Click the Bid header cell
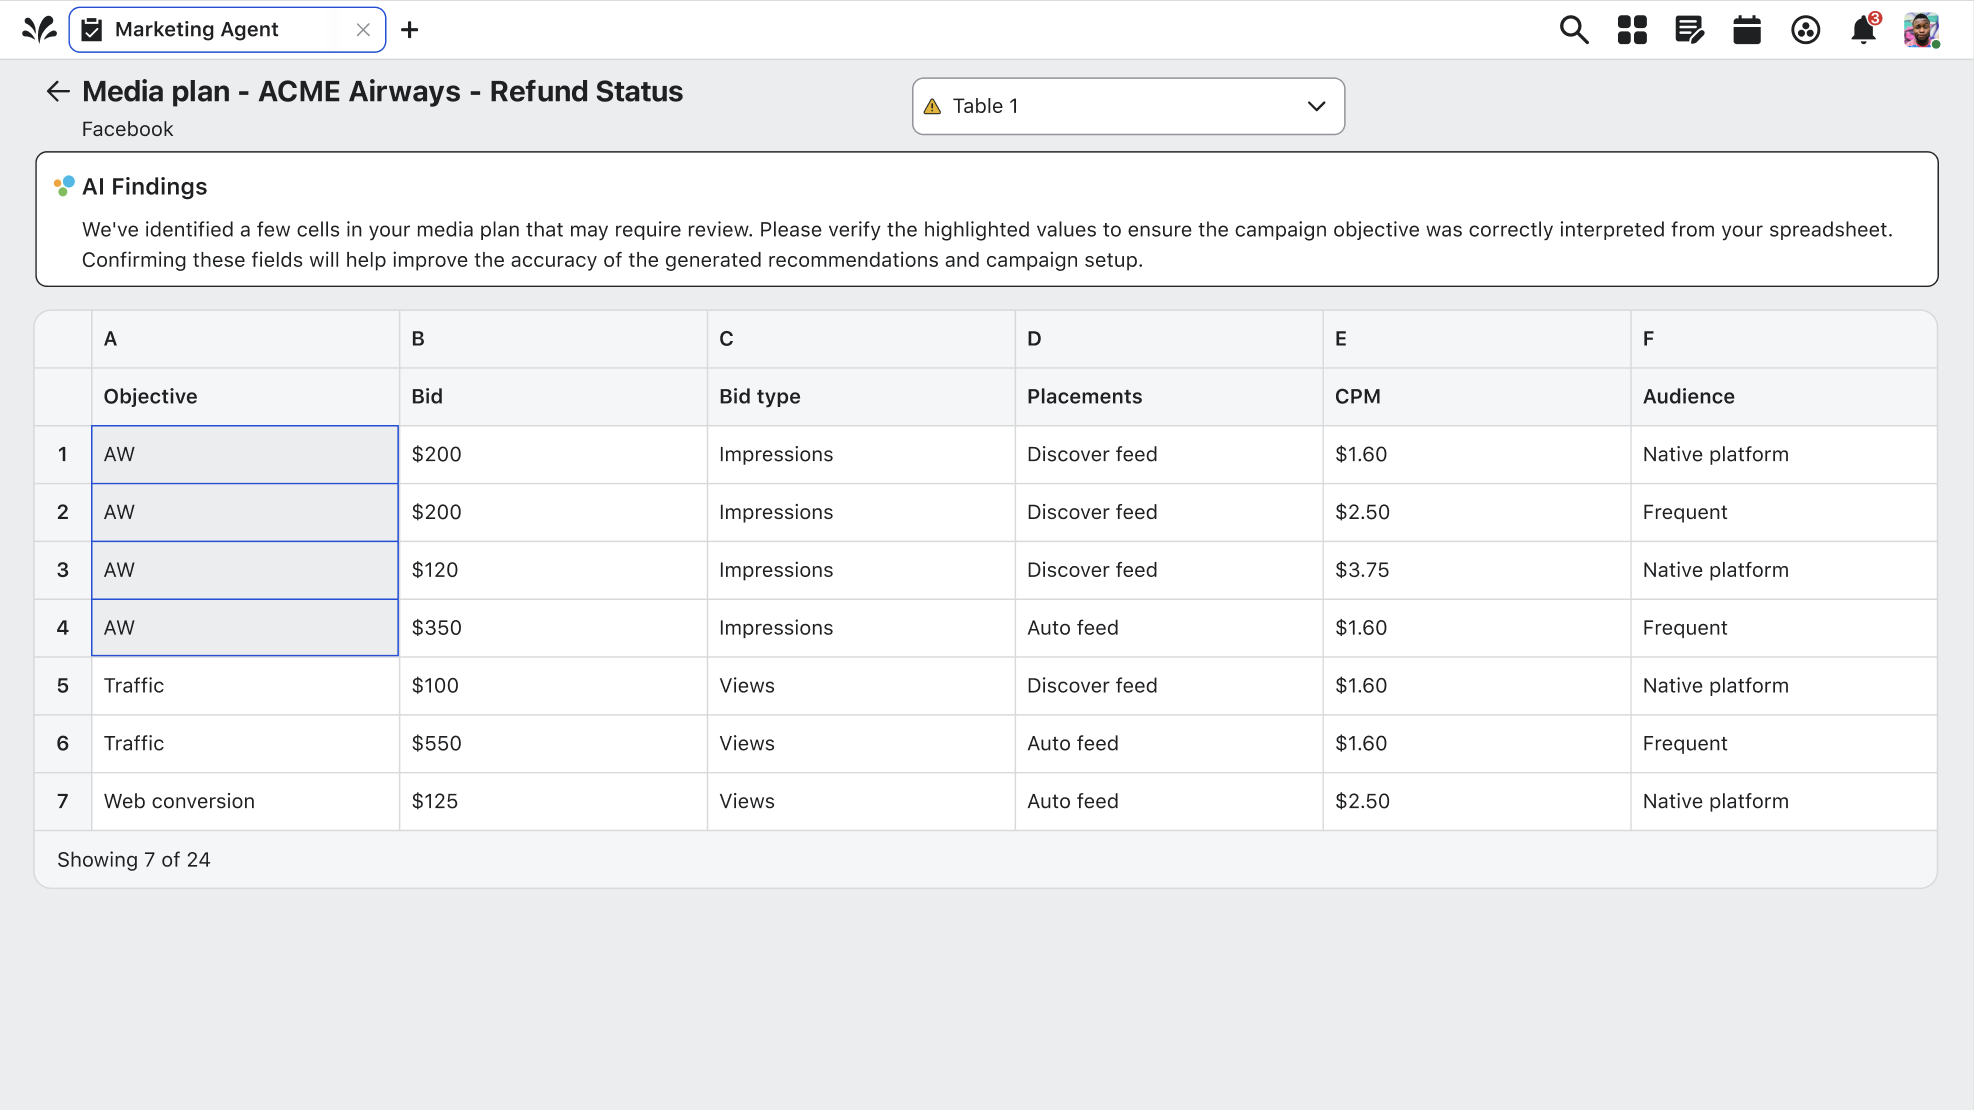 click(x=553, y=397)
